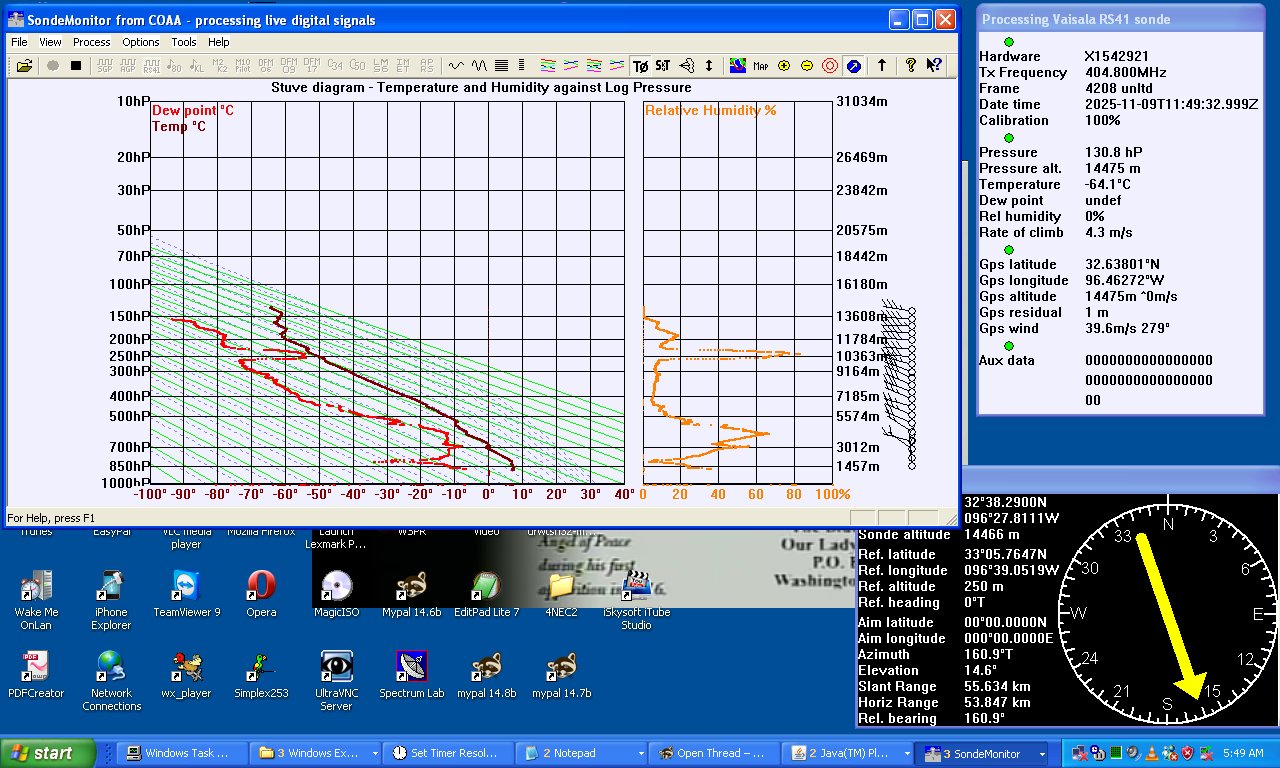Switch to the SkewT chart icon
This screenshot has height=768, width=1280.
pos(663,66)
